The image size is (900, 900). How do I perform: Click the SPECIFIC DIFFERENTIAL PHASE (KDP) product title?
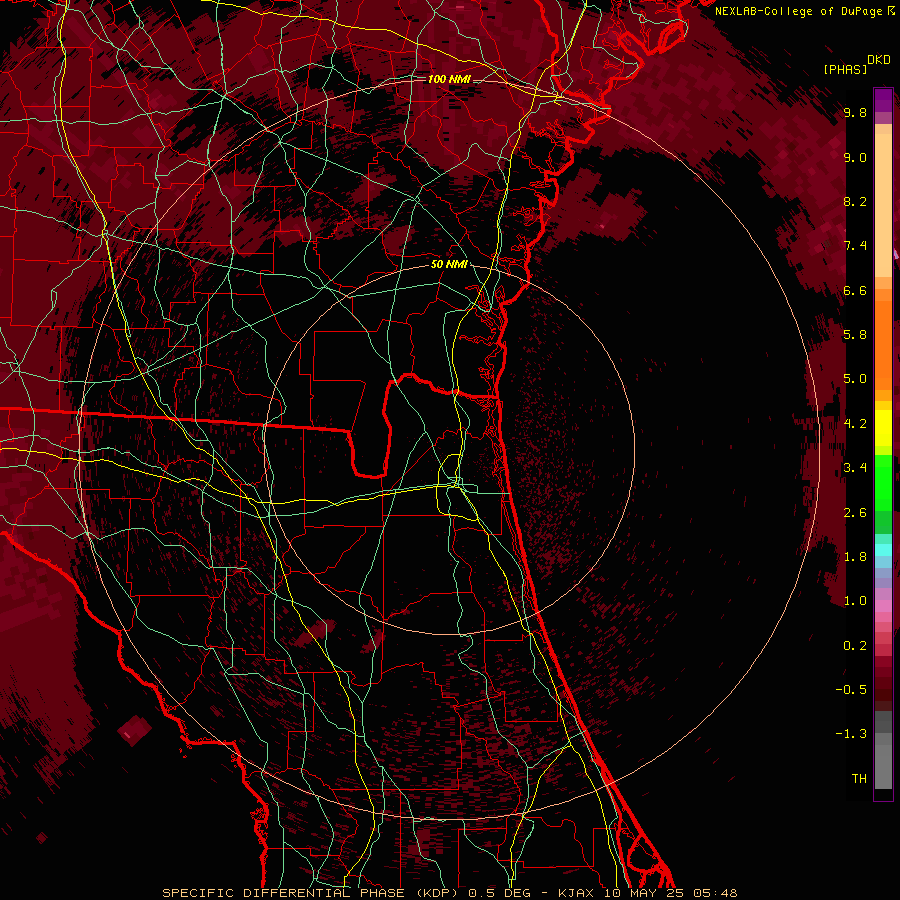(x=311, y=893)
